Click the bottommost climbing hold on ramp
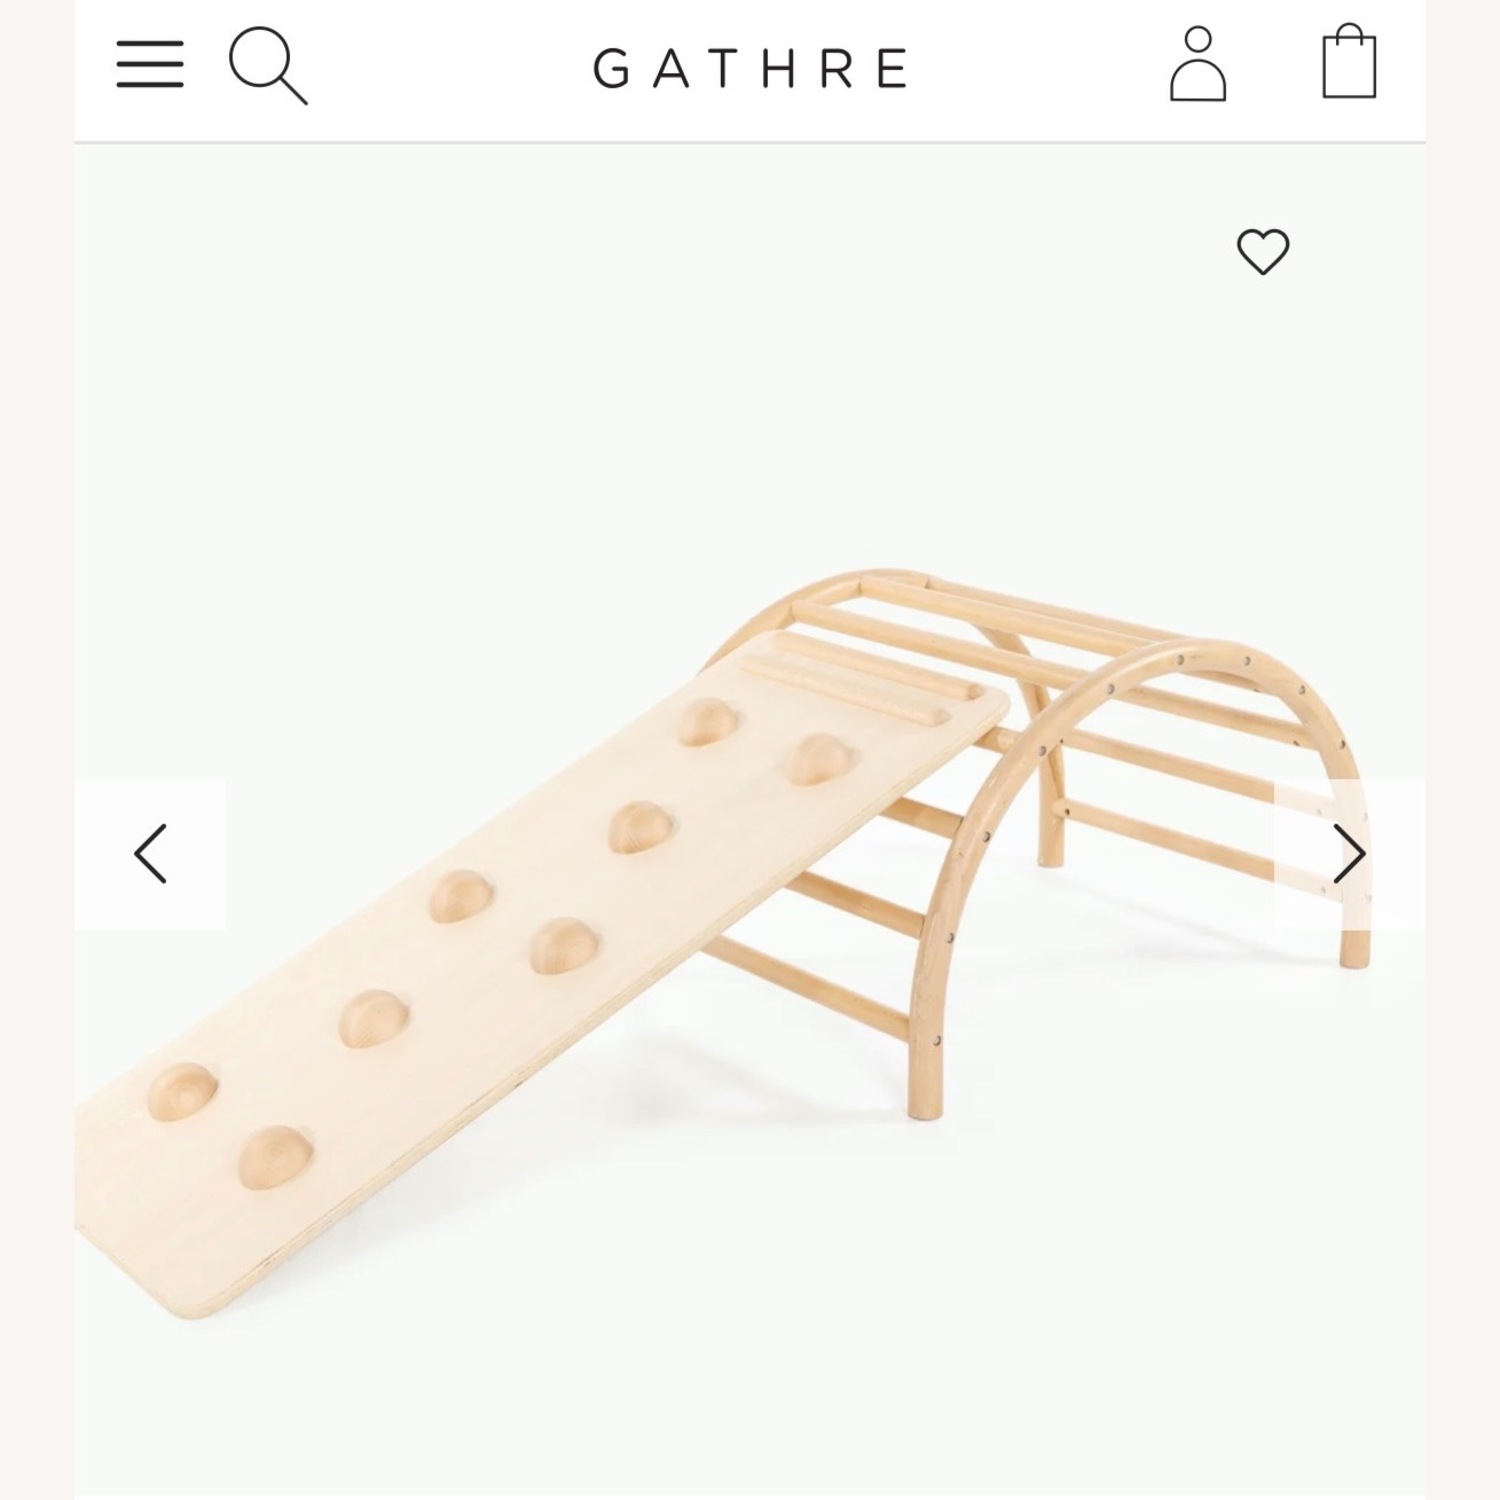This screenshot has height=1500, width=1500. pyautogui.click(x=275, y=1157)
